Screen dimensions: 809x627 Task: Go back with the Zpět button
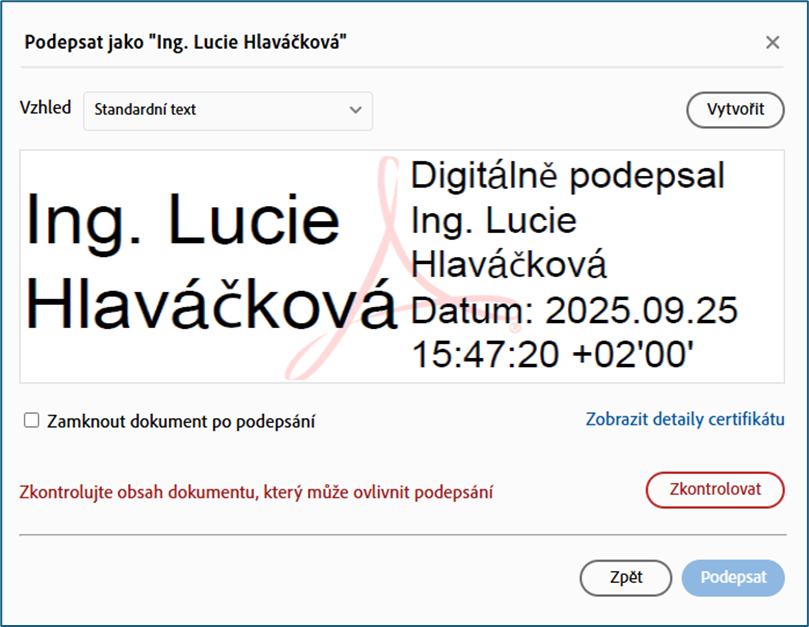click(x=626, y=577)
